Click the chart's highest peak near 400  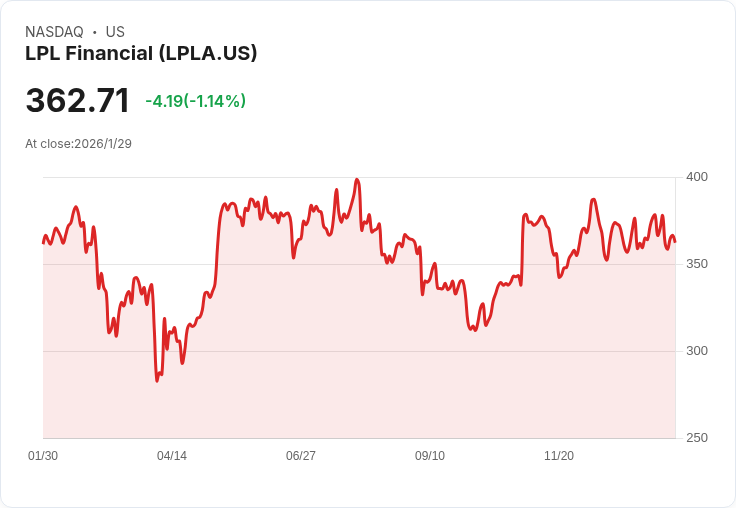tap(357, 180)
